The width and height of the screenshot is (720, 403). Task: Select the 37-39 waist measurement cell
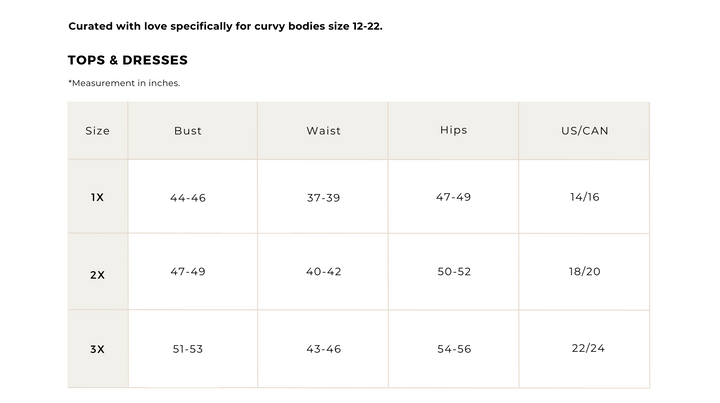[324, 198]
